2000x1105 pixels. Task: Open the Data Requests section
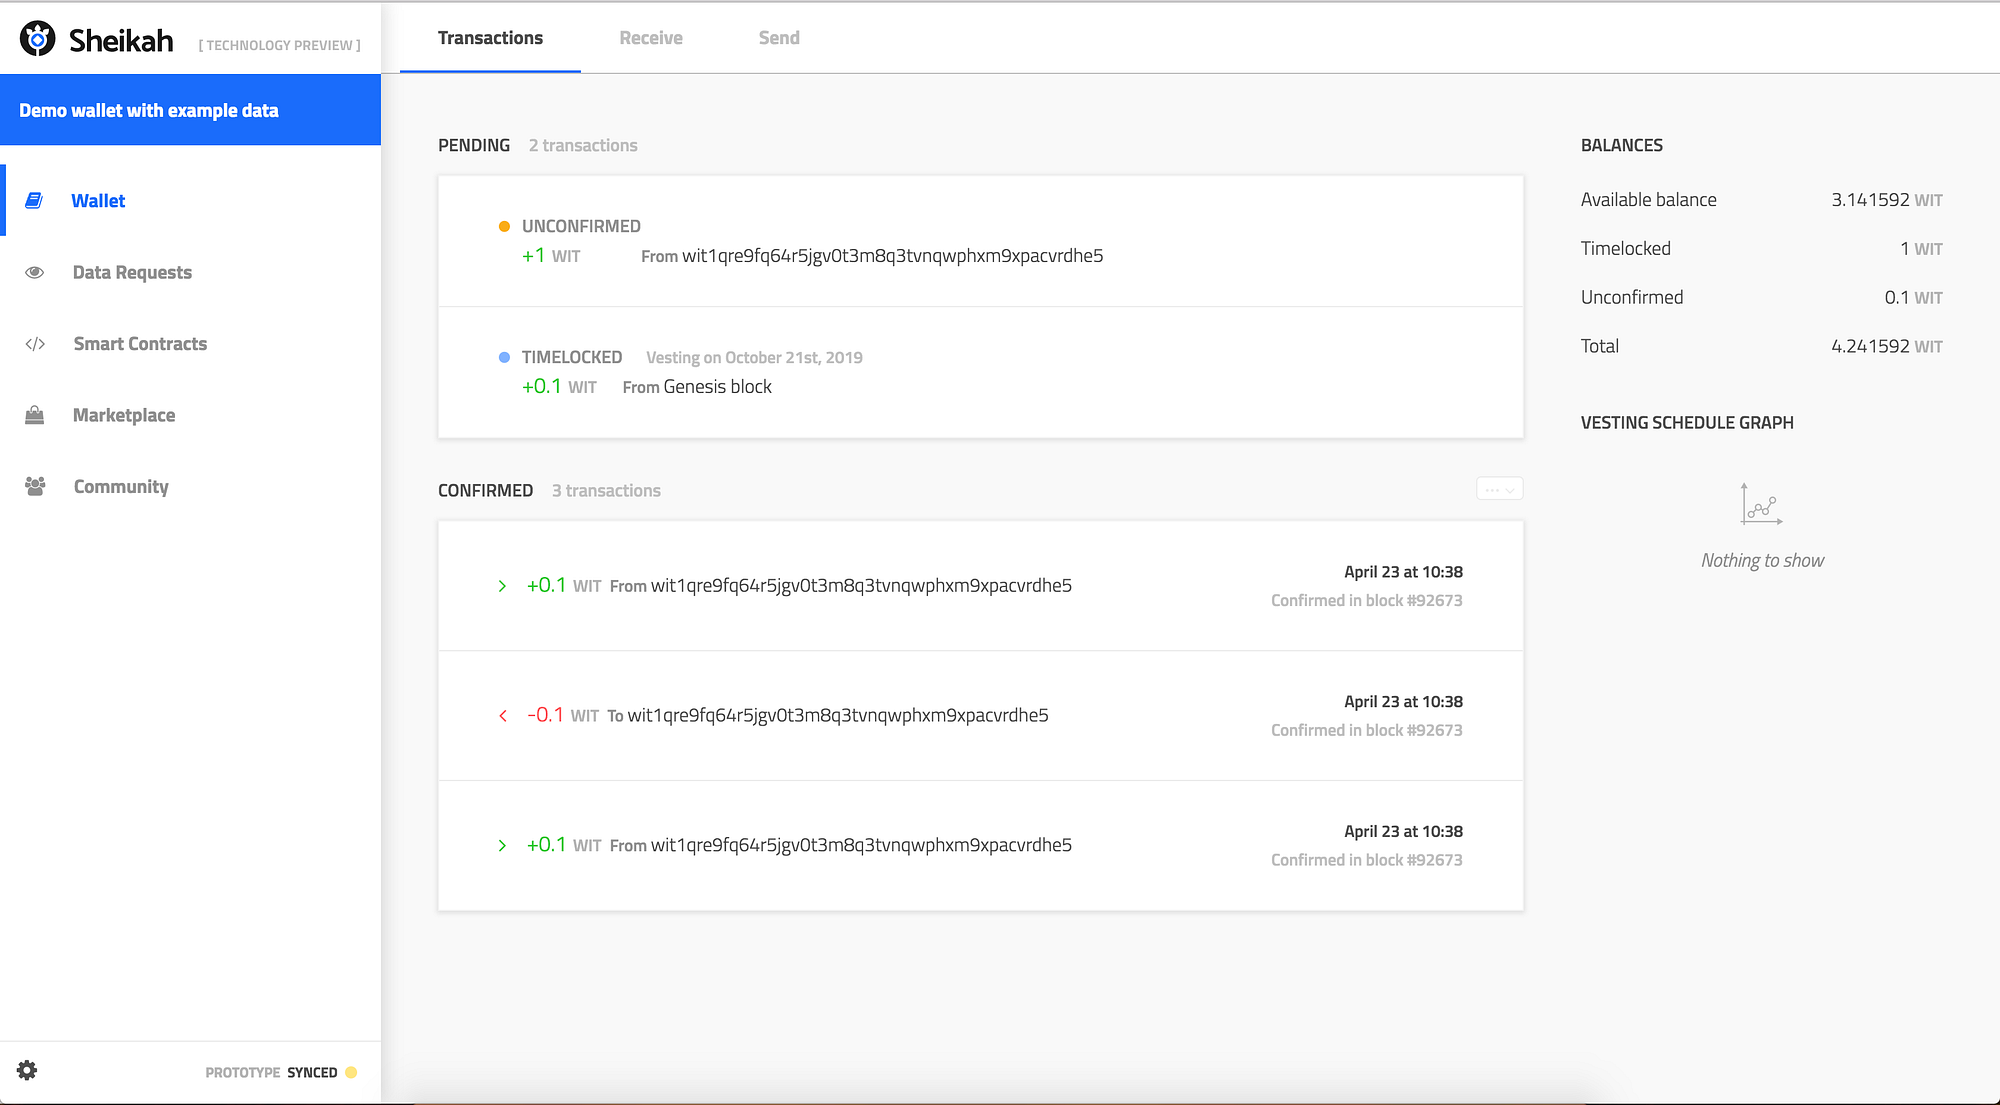pyautogui.click(x=132, y=272)
